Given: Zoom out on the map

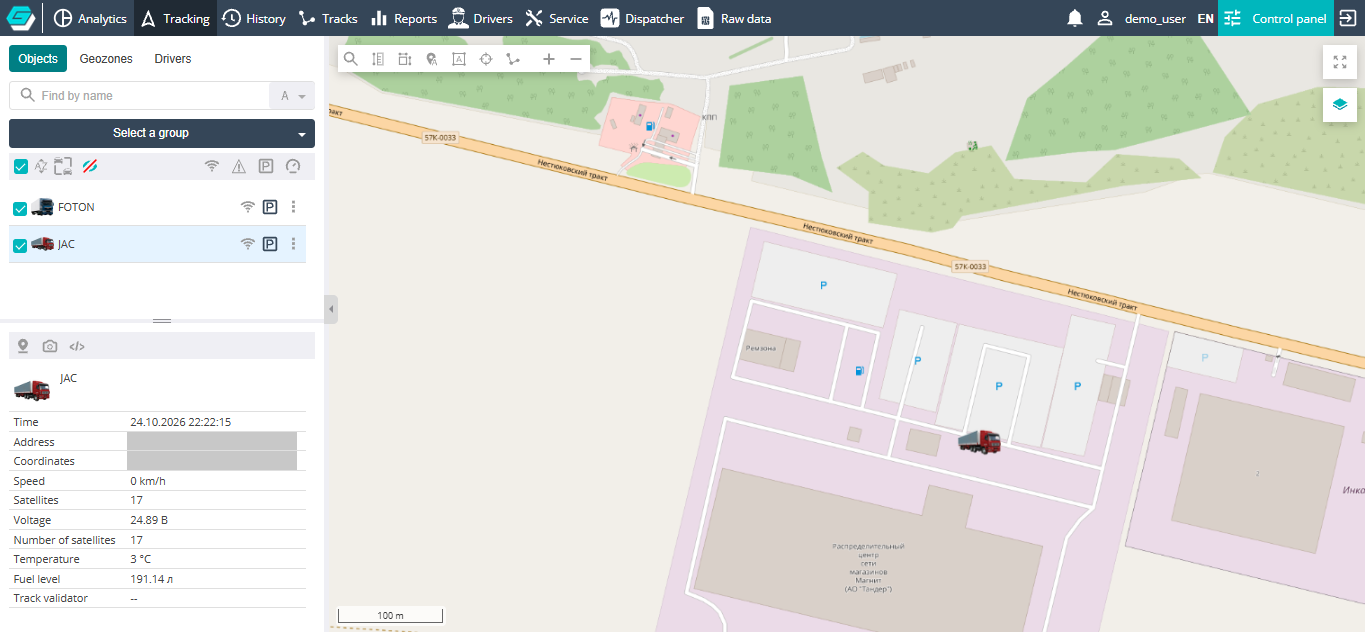Looking at the screenshot, I should pyautogui.click(x=576, y=59).
